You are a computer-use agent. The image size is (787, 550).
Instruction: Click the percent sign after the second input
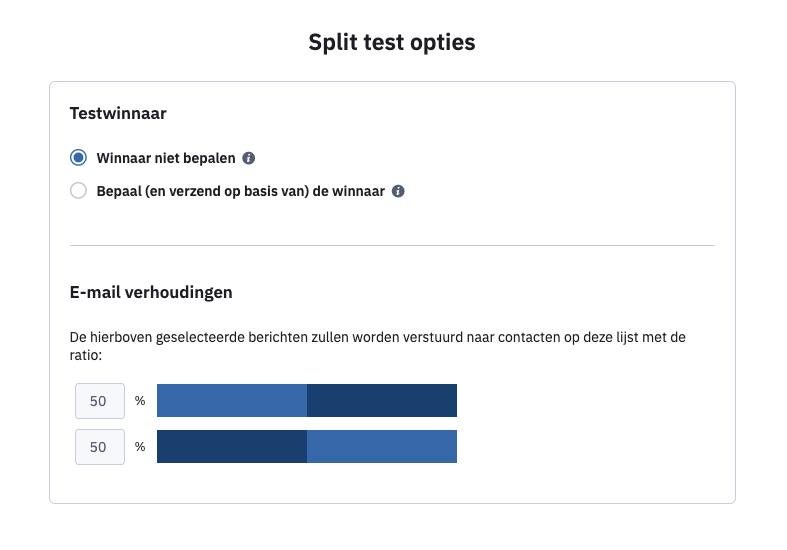(x=140, y=447)
